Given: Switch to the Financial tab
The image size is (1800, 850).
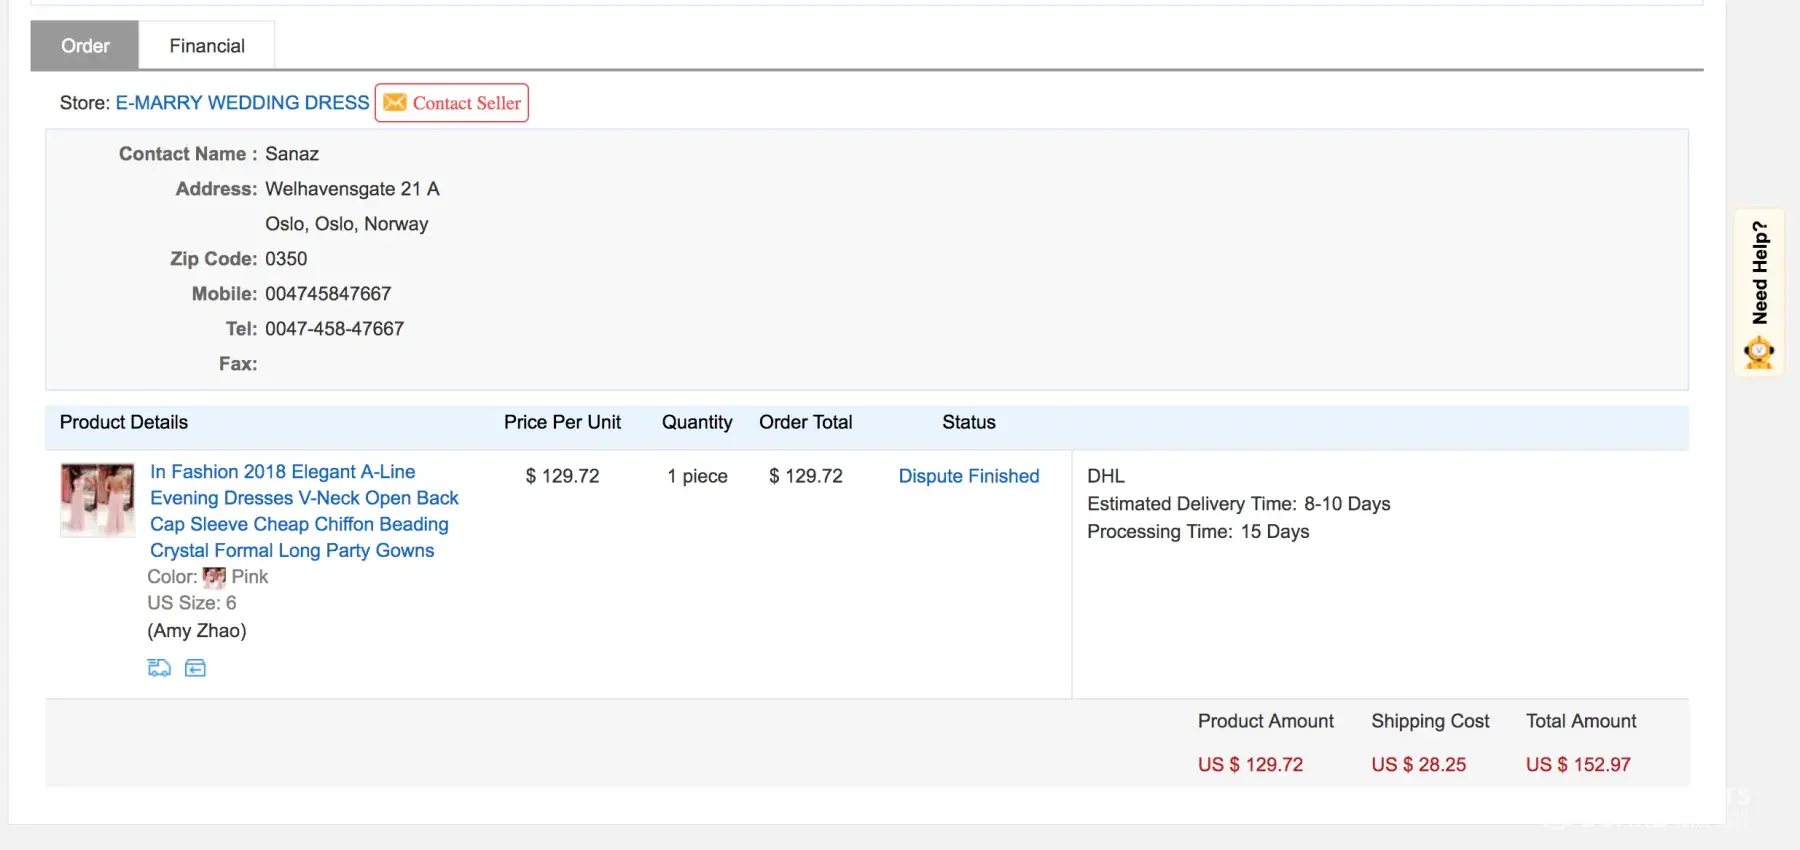Looking at the screenshot, I should point(207,46).
